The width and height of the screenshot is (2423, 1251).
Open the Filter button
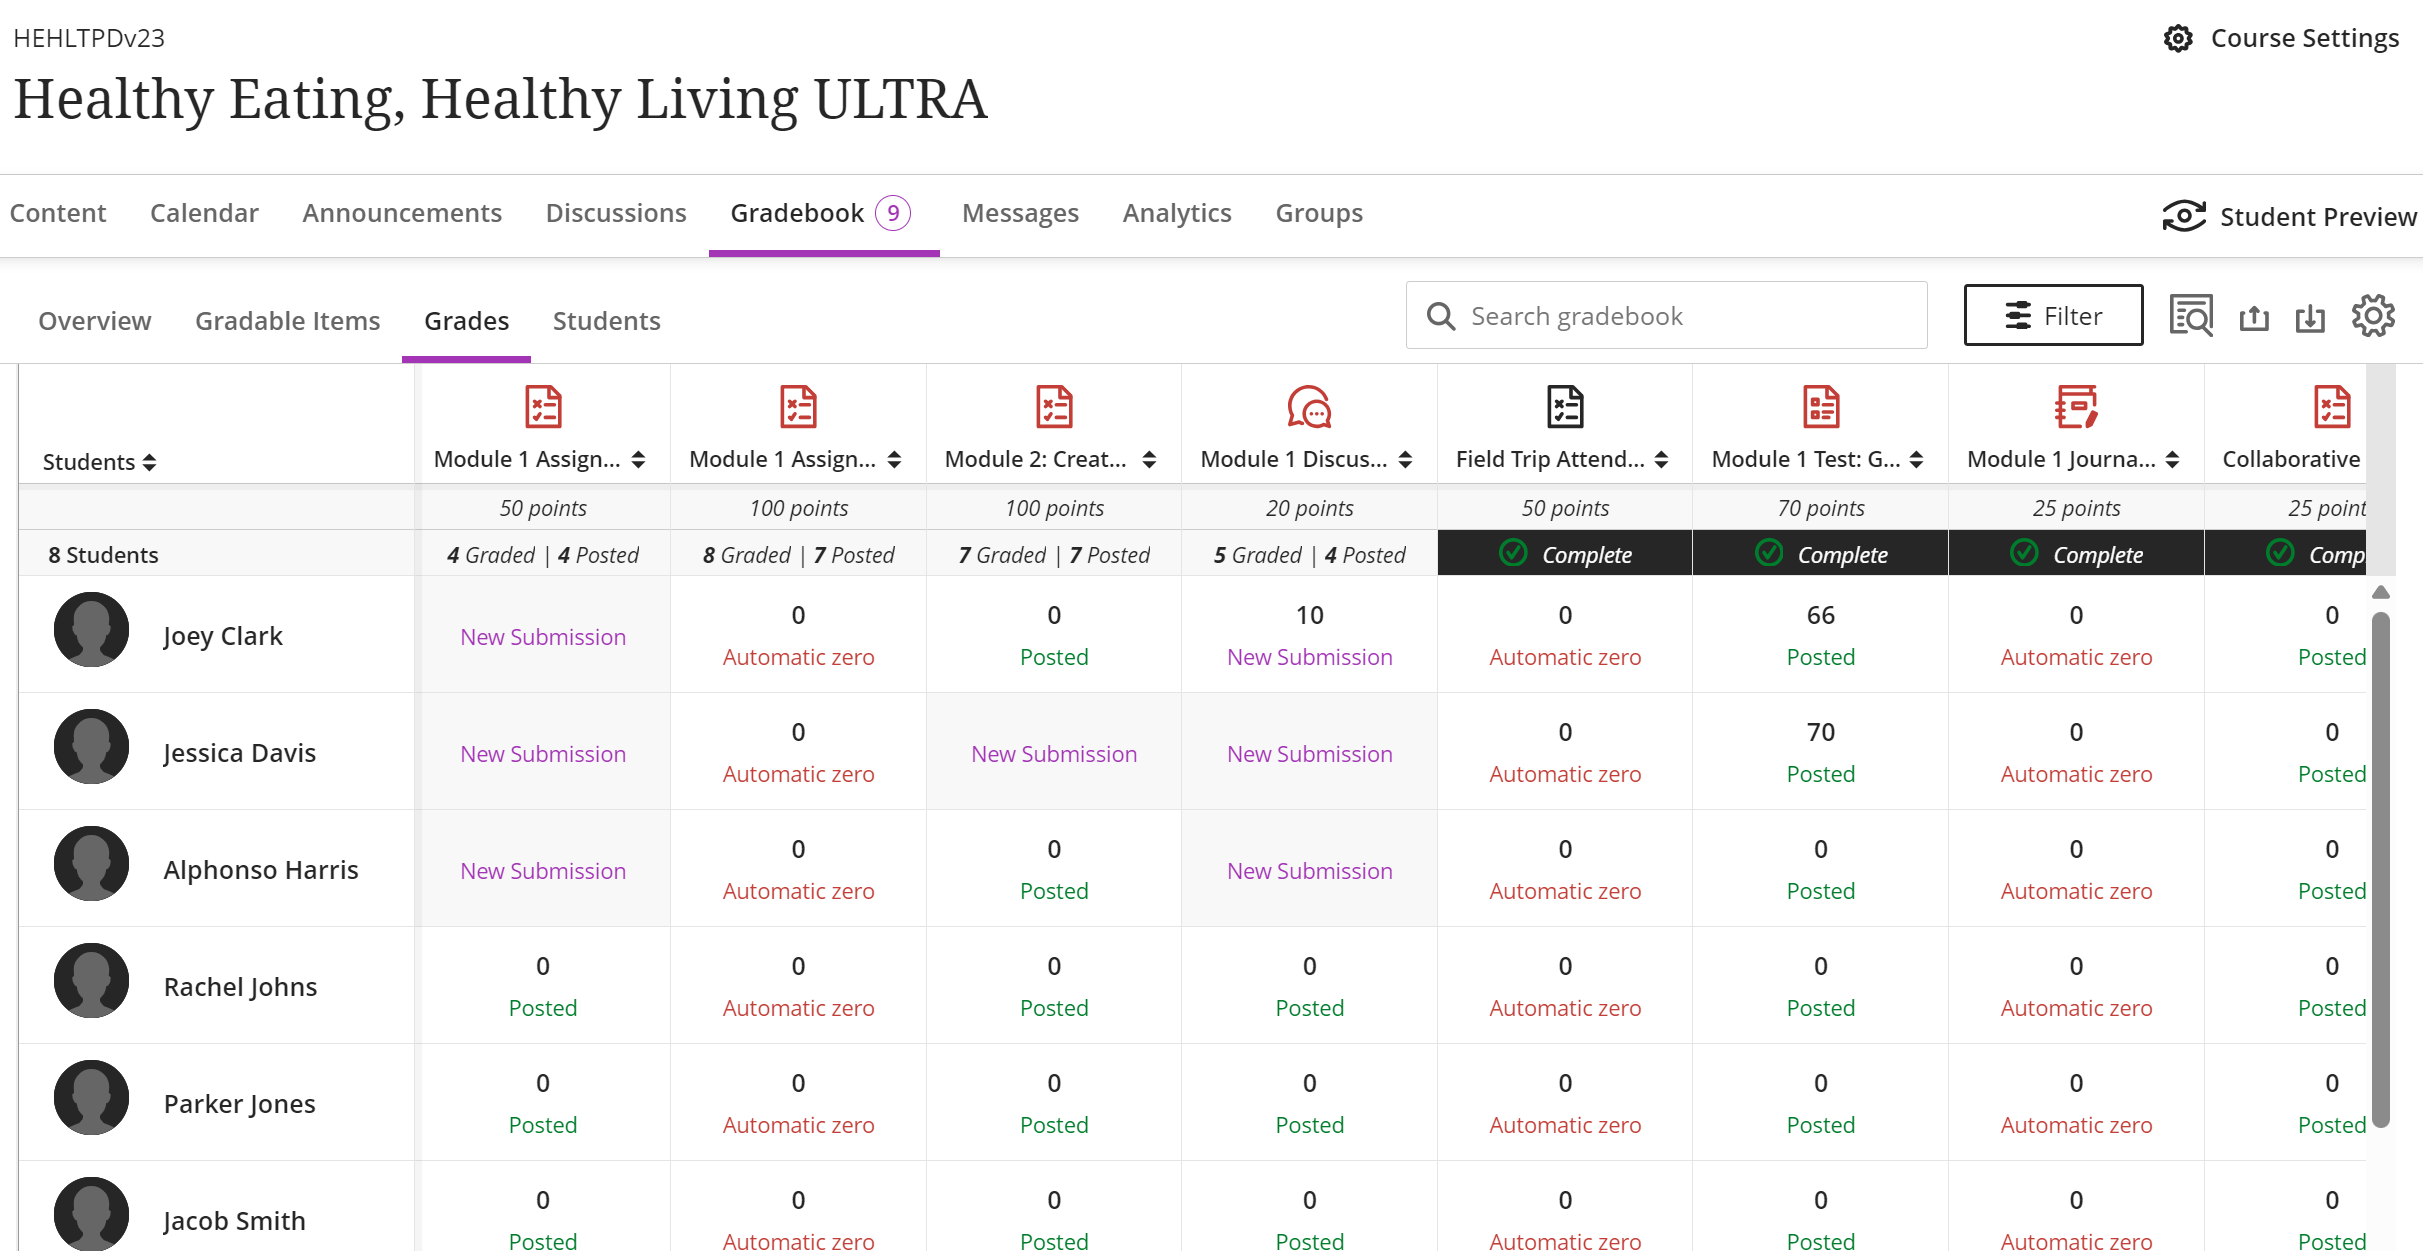point(2053,315)
